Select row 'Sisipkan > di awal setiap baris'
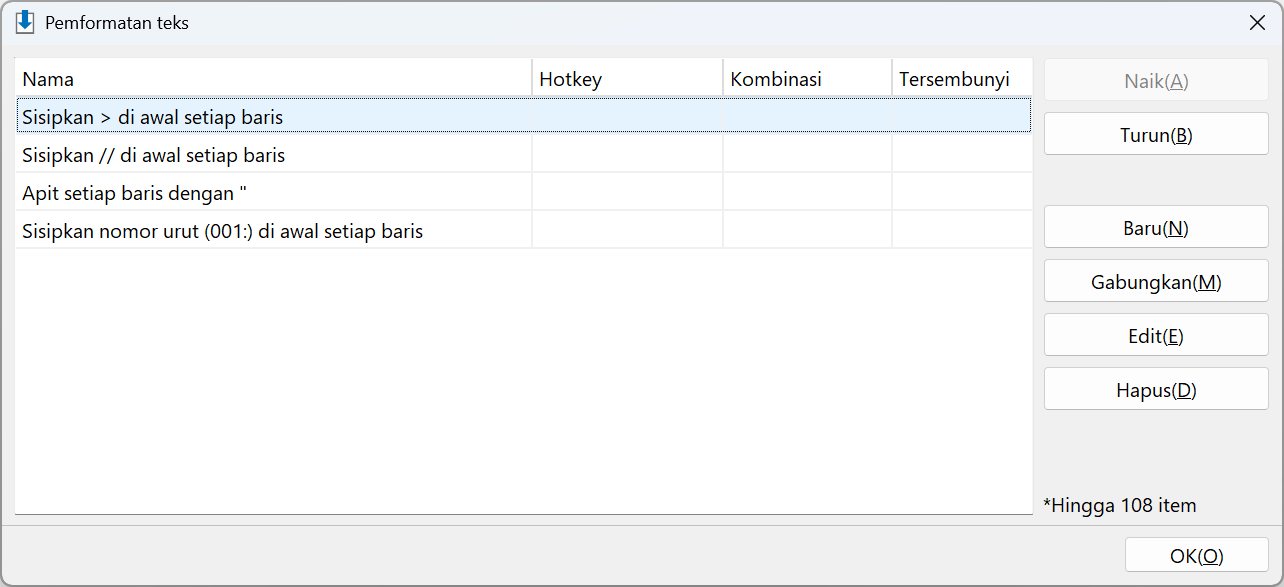This screenshot has width=1284, height=587. pos(523,116)
